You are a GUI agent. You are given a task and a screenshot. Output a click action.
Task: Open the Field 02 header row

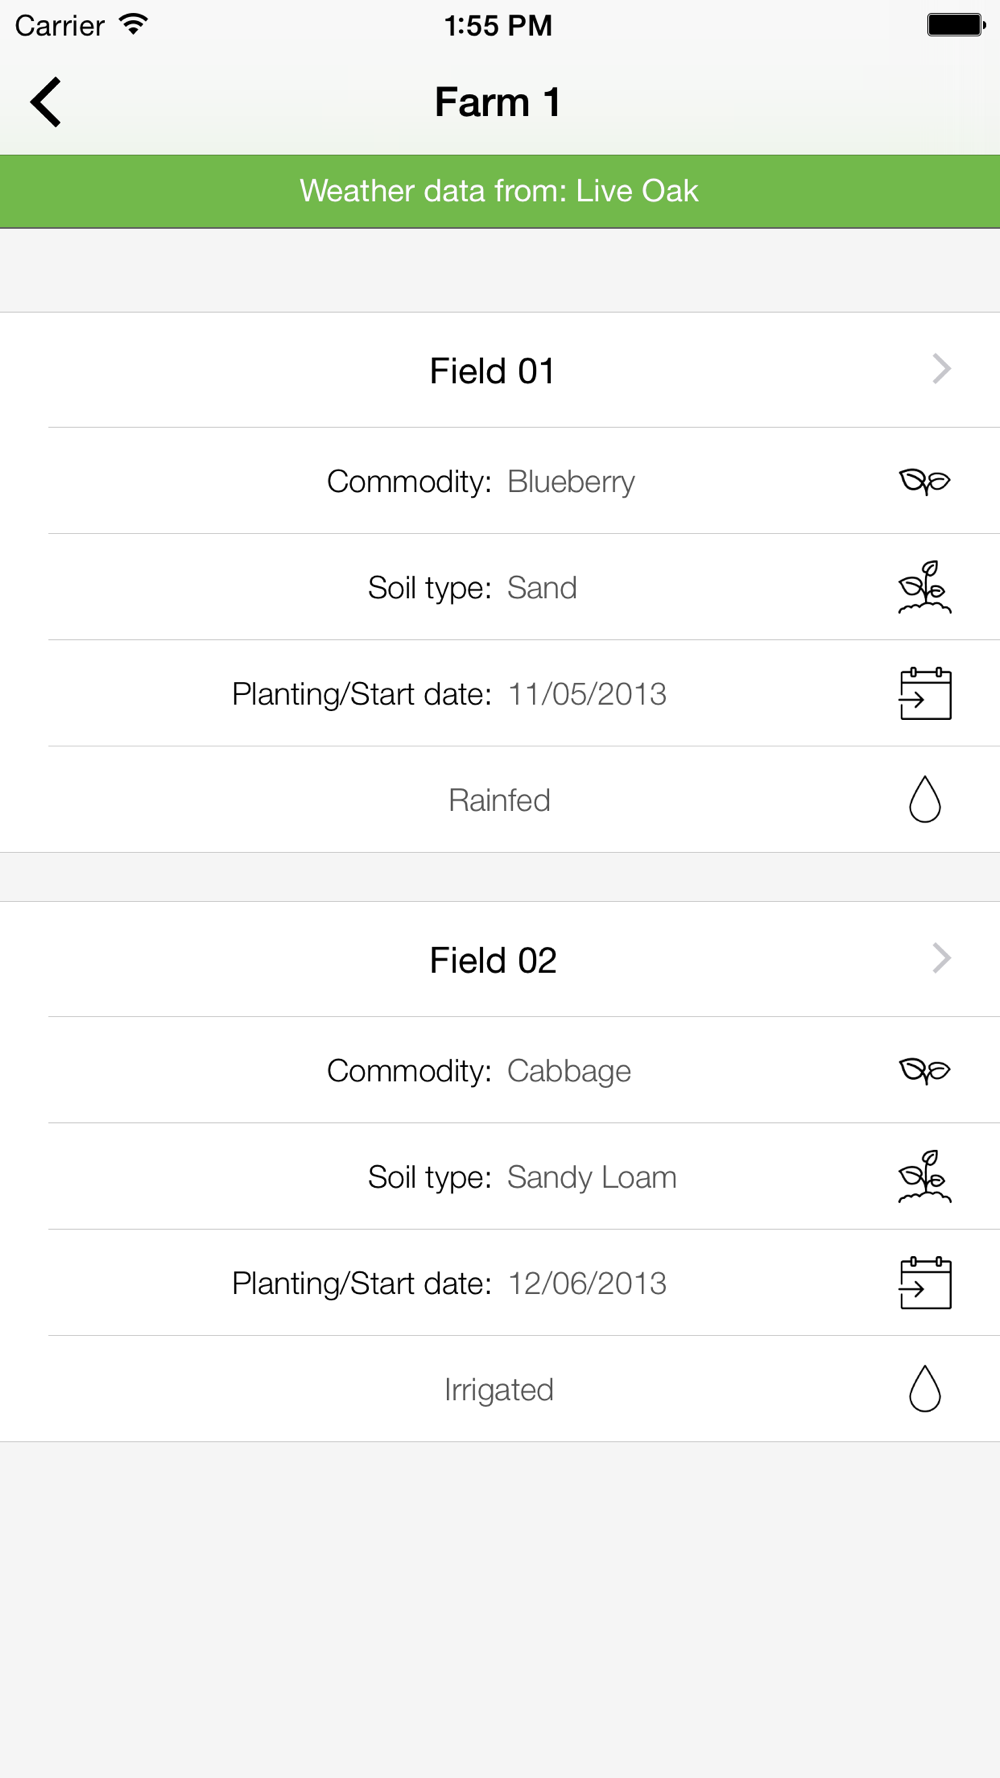[500, 959]
